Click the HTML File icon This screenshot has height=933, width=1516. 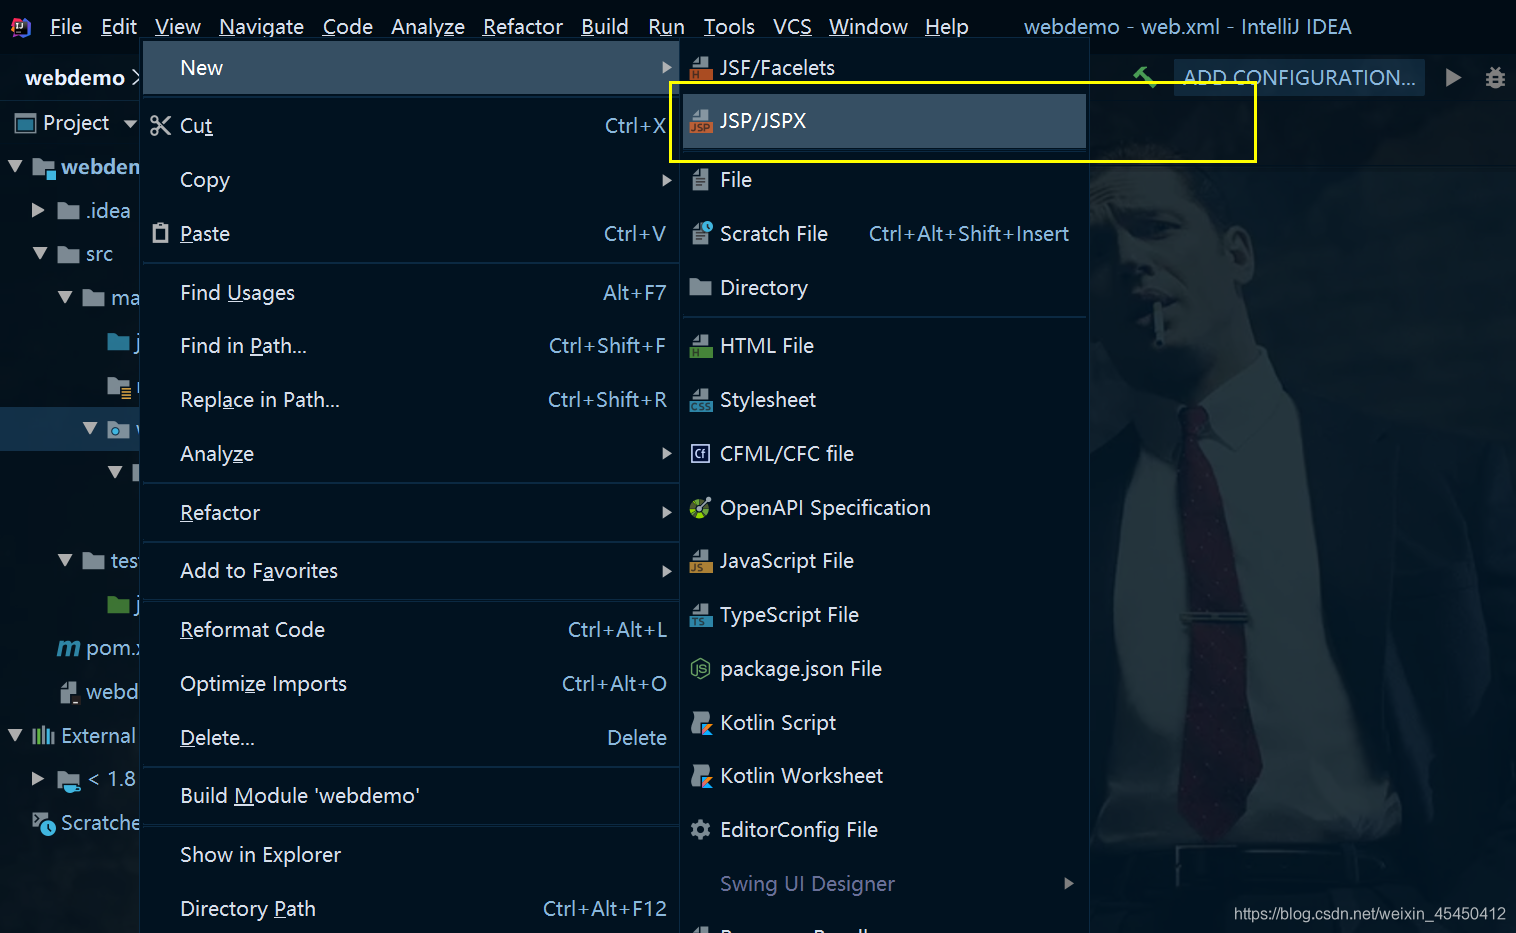701,346
